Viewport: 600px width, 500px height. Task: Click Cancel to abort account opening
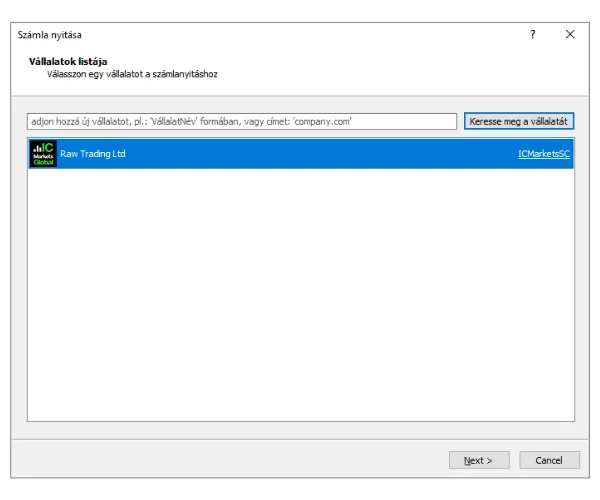tap(549, 460)
